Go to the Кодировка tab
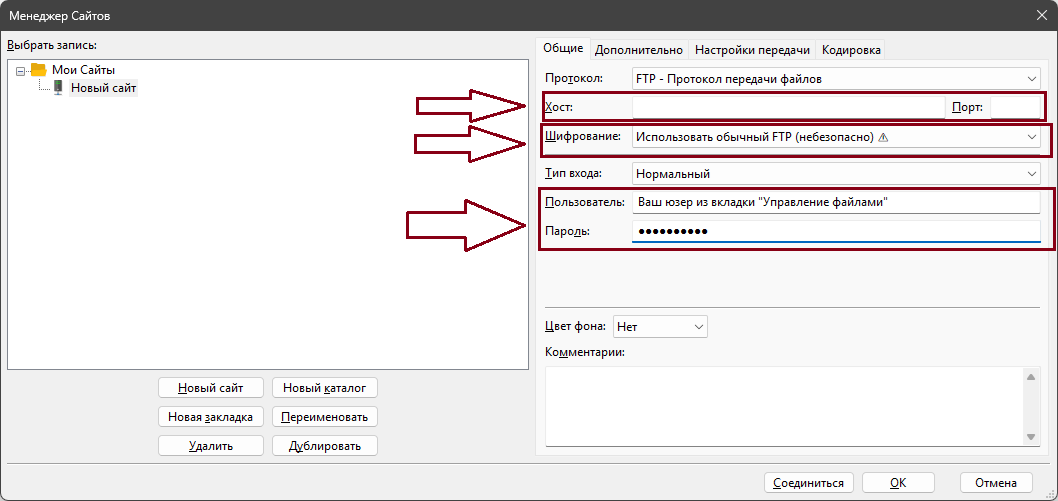 click(x=852, y=50)
